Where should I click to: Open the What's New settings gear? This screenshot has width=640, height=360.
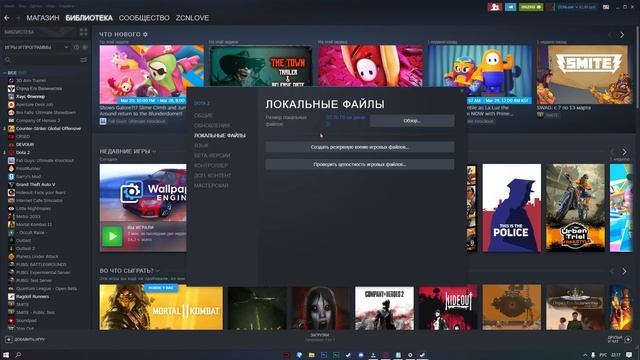click(145, 34)
